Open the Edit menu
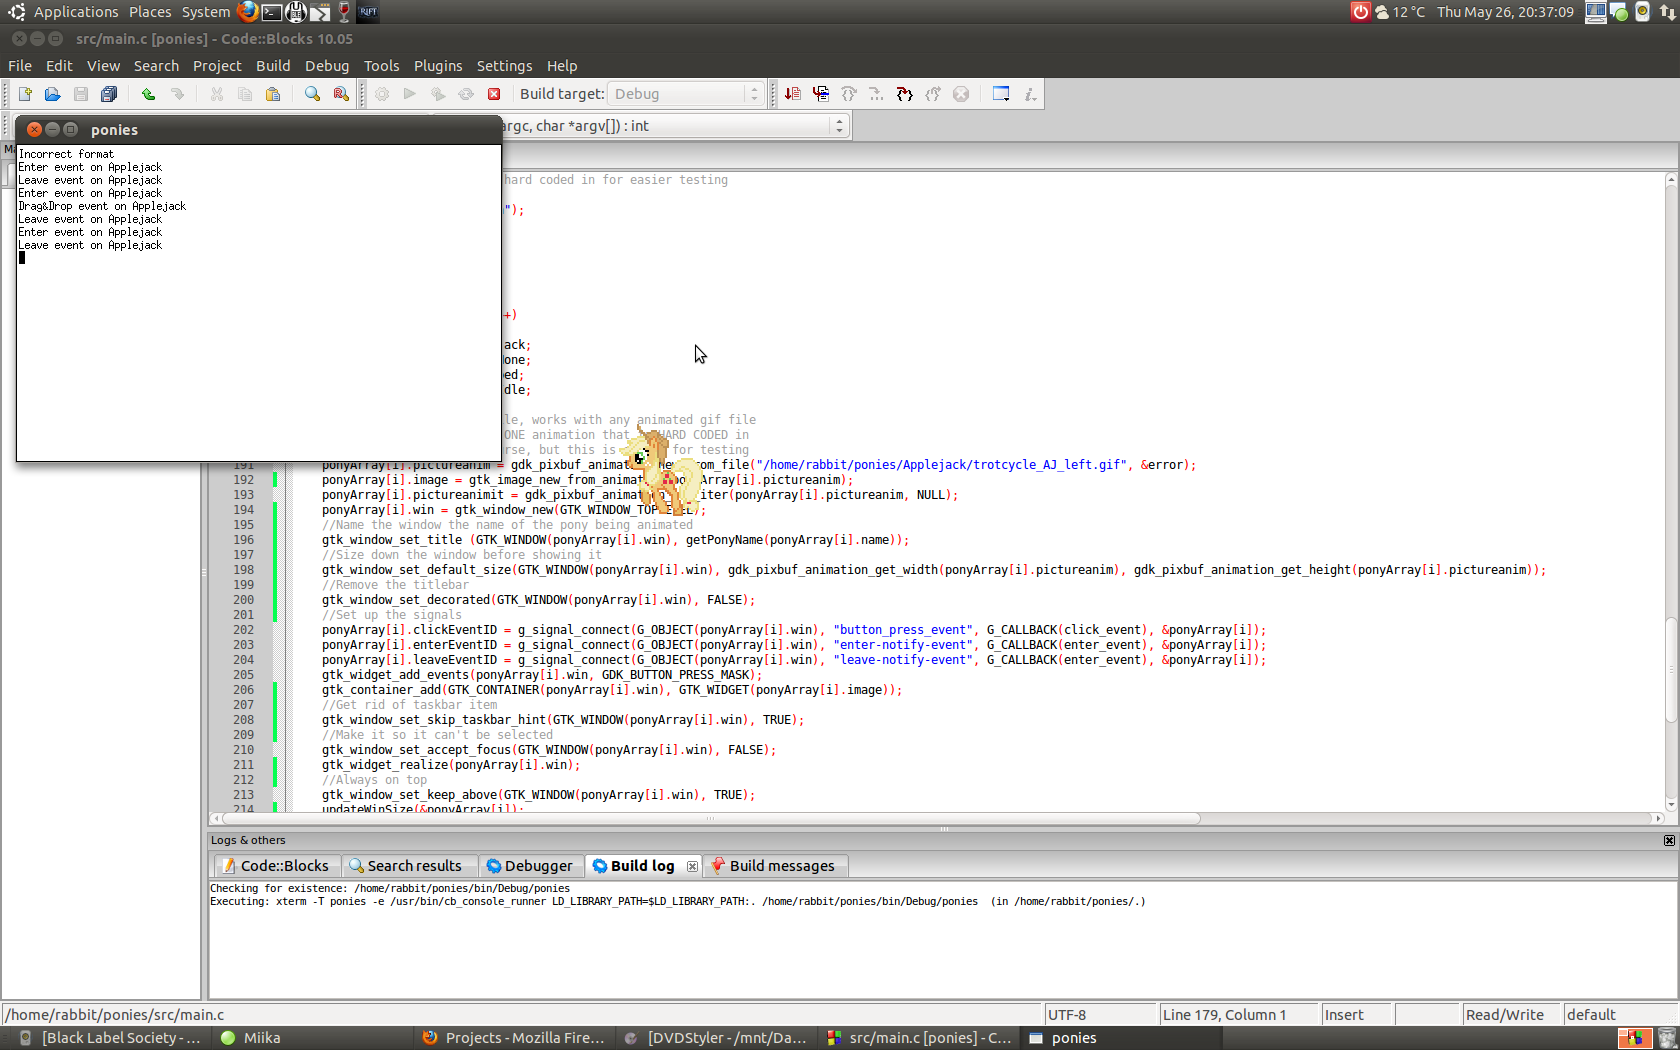 pos(59,66)
